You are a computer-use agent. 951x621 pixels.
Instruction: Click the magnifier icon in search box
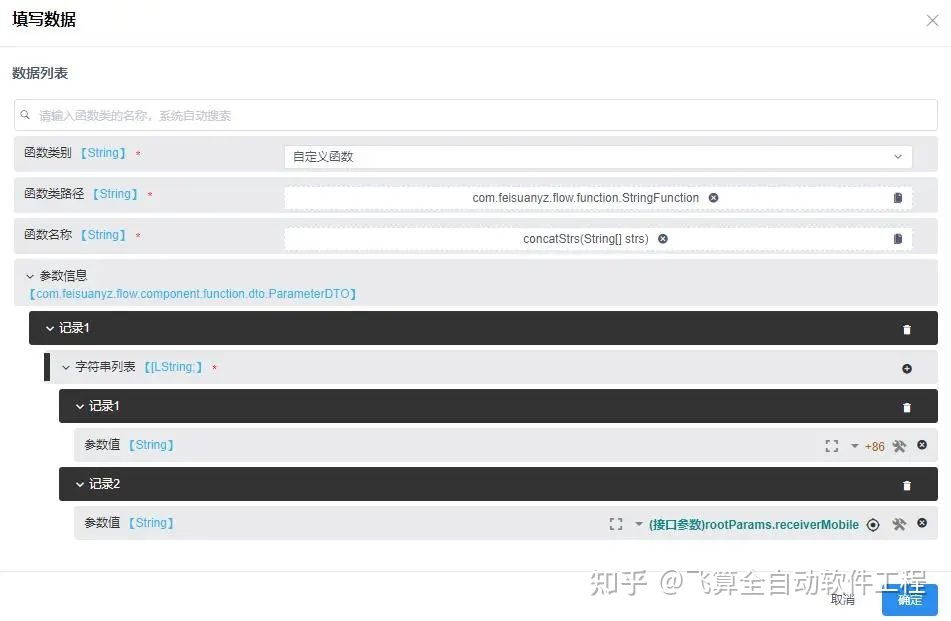click(25, 115)
